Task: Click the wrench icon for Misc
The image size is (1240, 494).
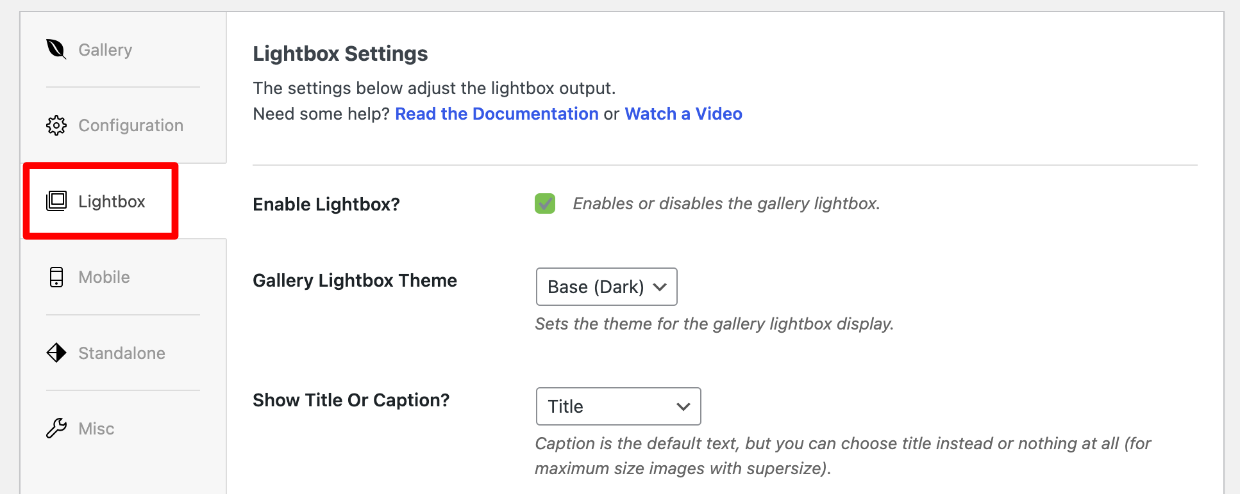Action: 56,429
